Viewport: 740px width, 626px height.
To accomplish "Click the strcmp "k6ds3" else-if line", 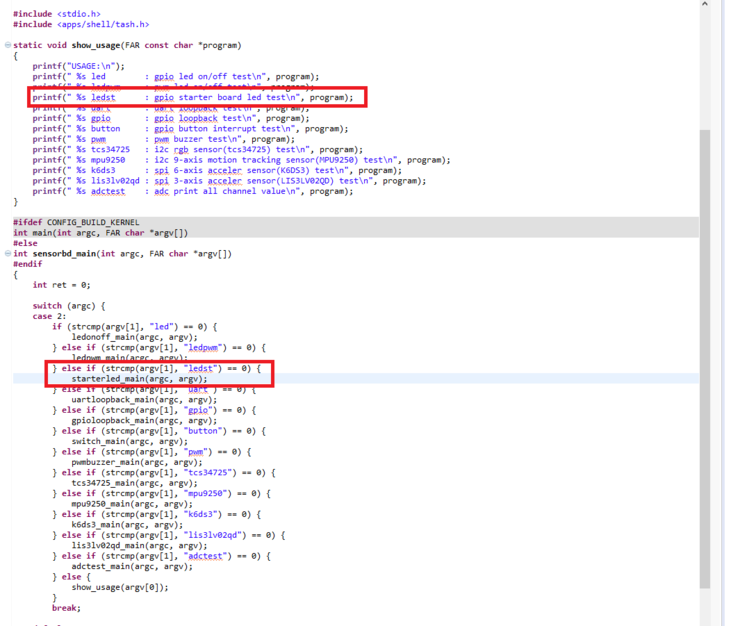I will click(156, 514).
